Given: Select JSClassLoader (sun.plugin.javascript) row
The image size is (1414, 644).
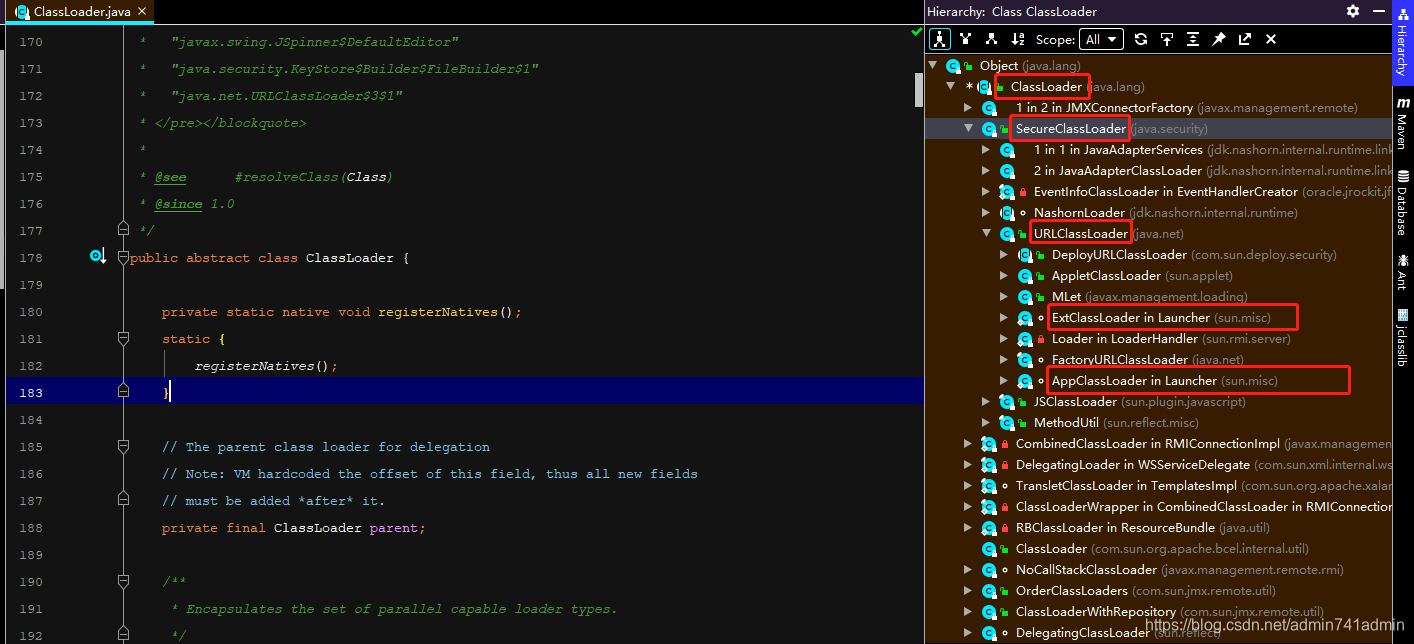Looking at the screenshot, I should pos(1159,401).
